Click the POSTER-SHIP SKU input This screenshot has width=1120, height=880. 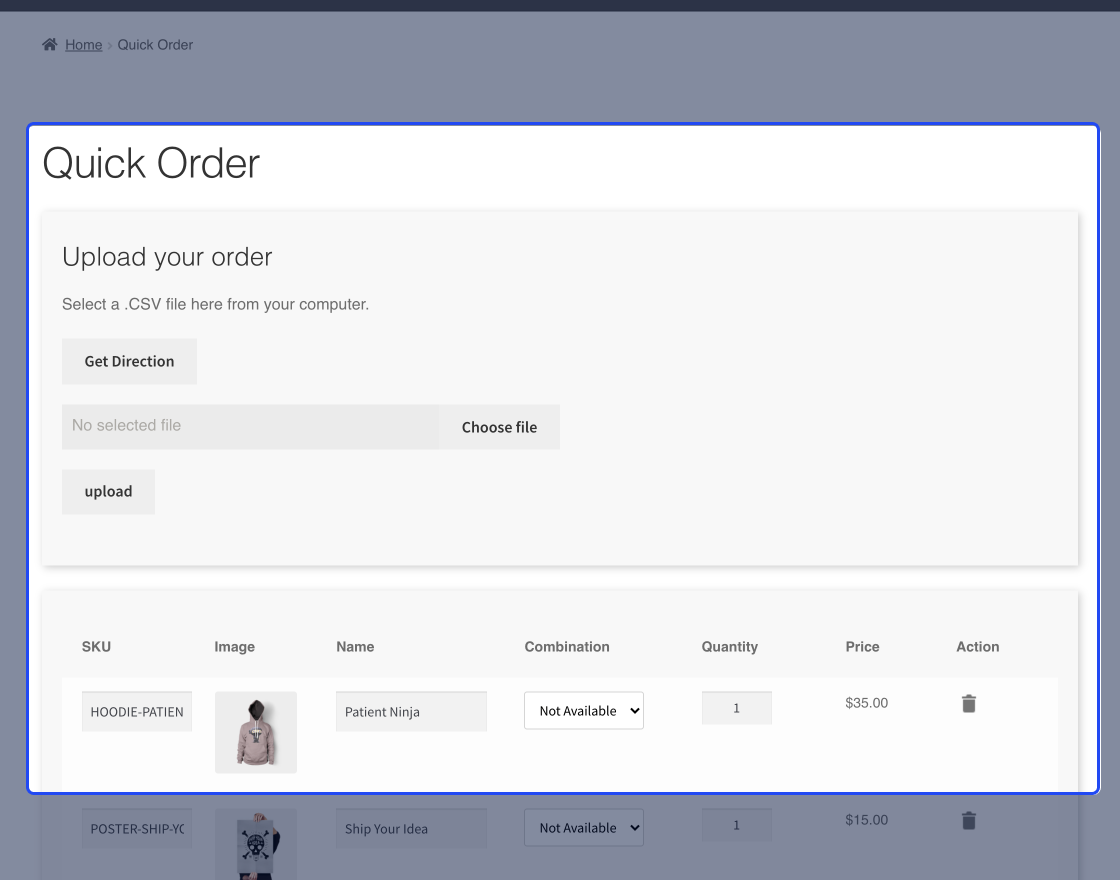point(136,827)
